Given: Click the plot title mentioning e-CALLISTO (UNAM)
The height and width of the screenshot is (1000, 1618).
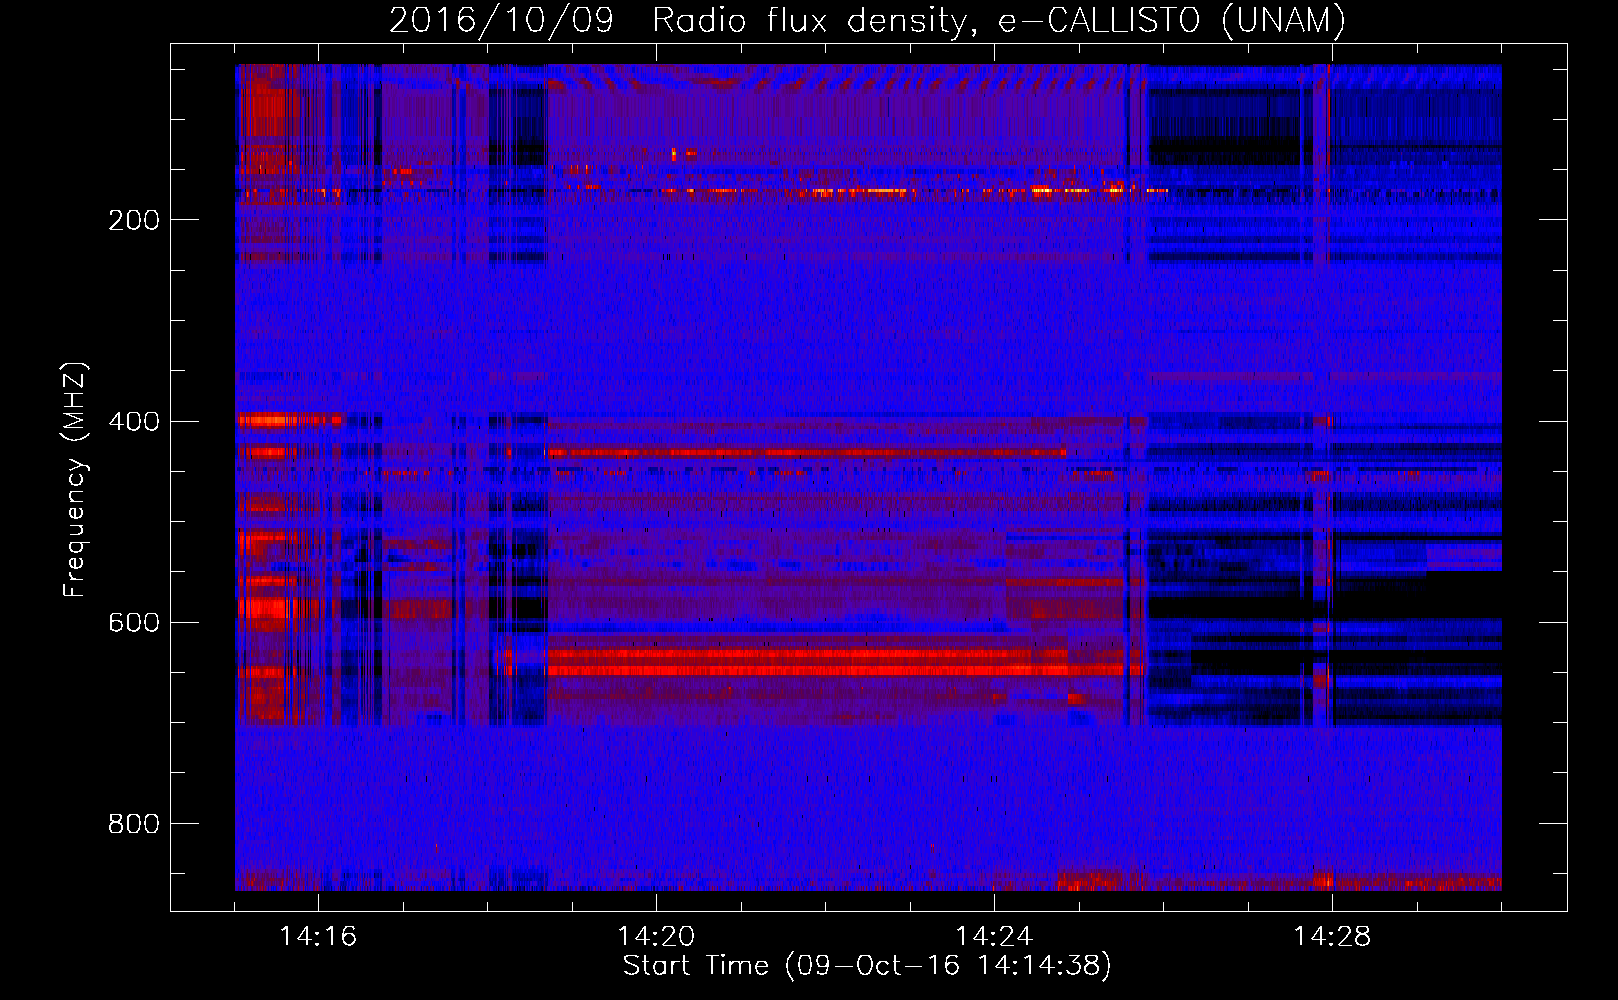Looking at the screenshot, I should tap(867, 20).
